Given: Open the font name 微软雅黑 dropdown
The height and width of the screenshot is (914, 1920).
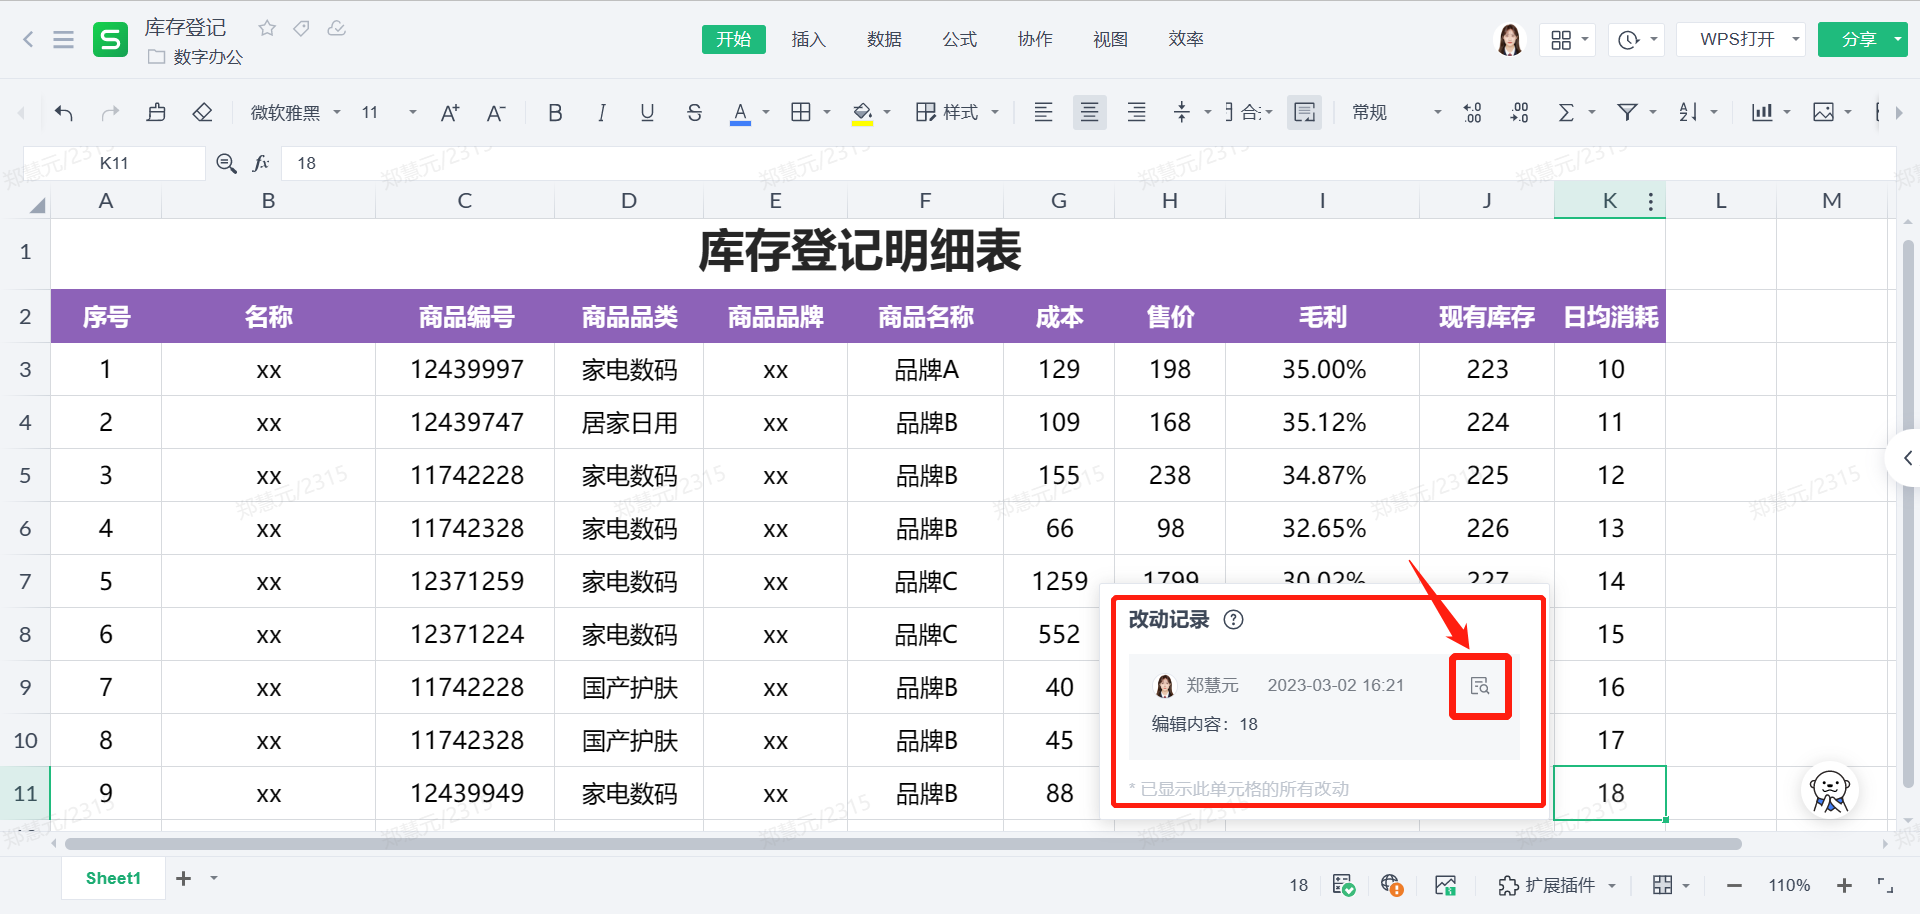Looking at the screenshot, I should pyautogui.click(x=295, y=112).
